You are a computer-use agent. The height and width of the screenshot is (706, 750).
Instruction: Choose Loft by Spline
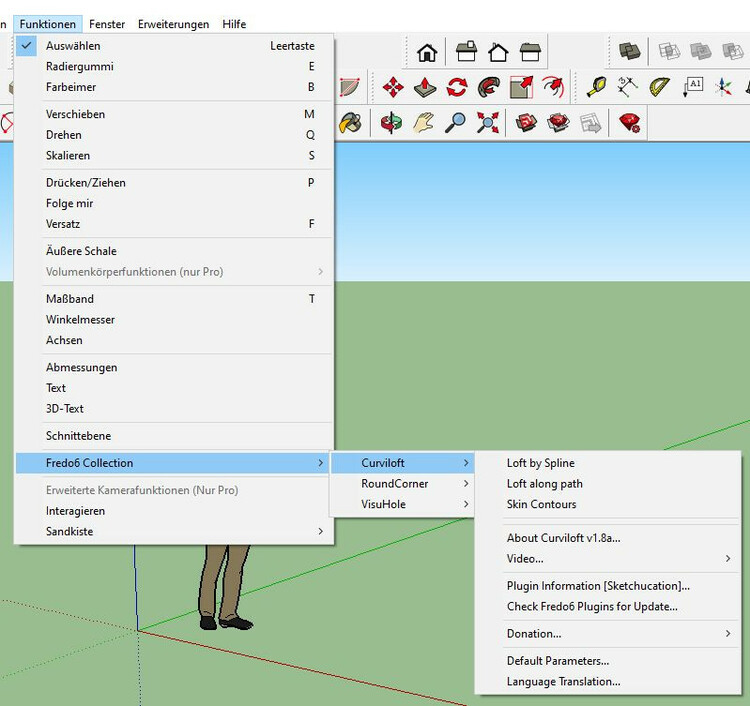click(541, 464)
